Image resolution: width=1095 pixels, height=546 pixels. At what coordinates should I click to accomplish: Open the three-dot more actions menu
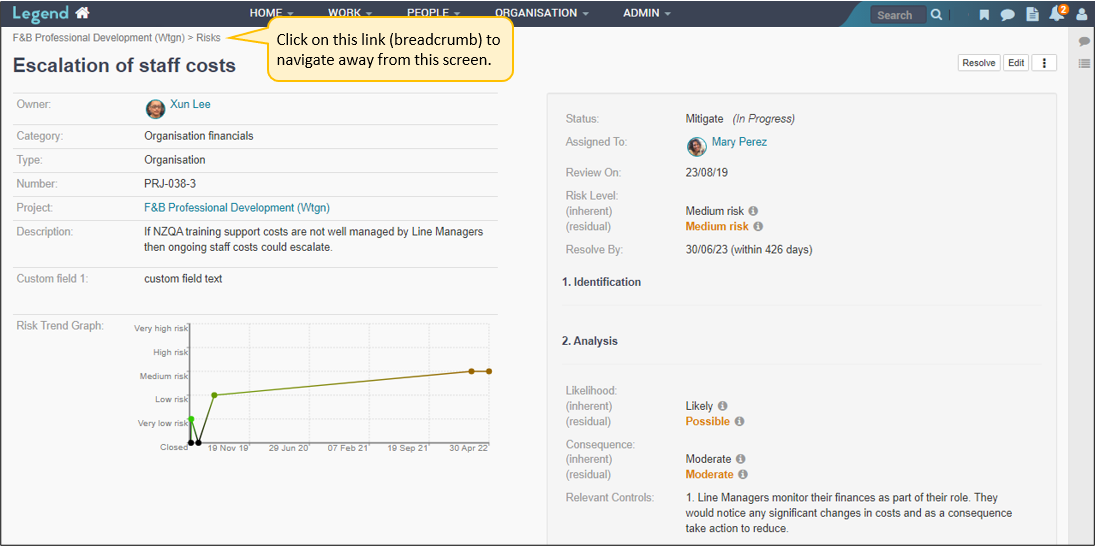[1044, 63]
